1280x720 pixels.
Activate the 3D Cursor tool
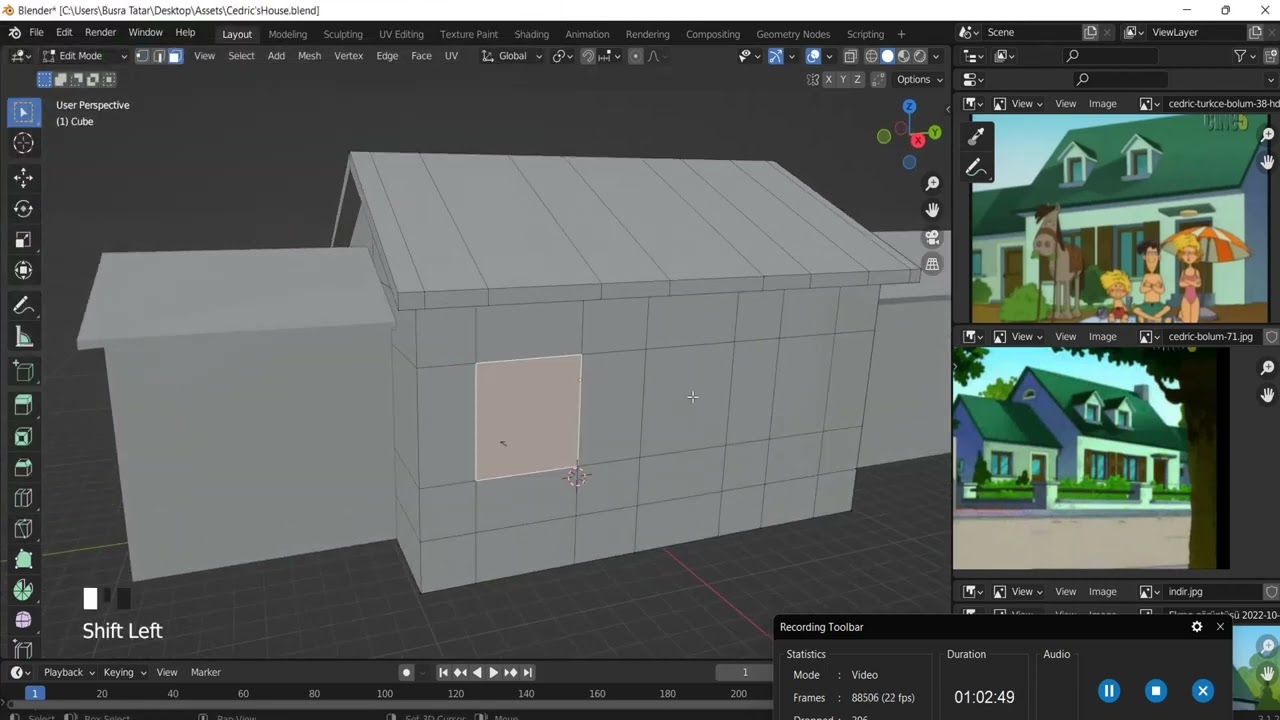coord(24,144)
